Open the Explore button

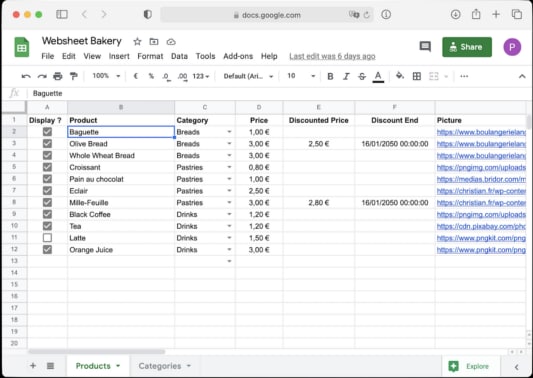pos(471,366)
